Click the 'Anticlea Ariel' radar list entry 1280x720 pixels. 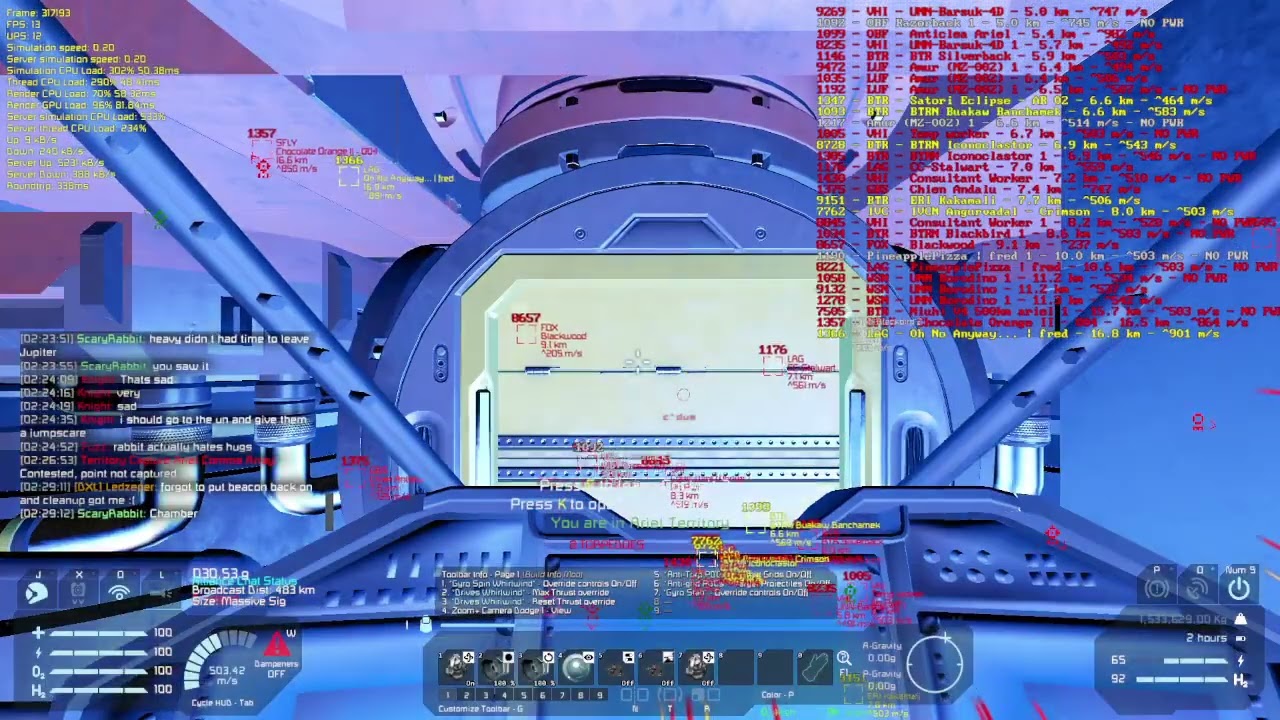click(987, 34)
